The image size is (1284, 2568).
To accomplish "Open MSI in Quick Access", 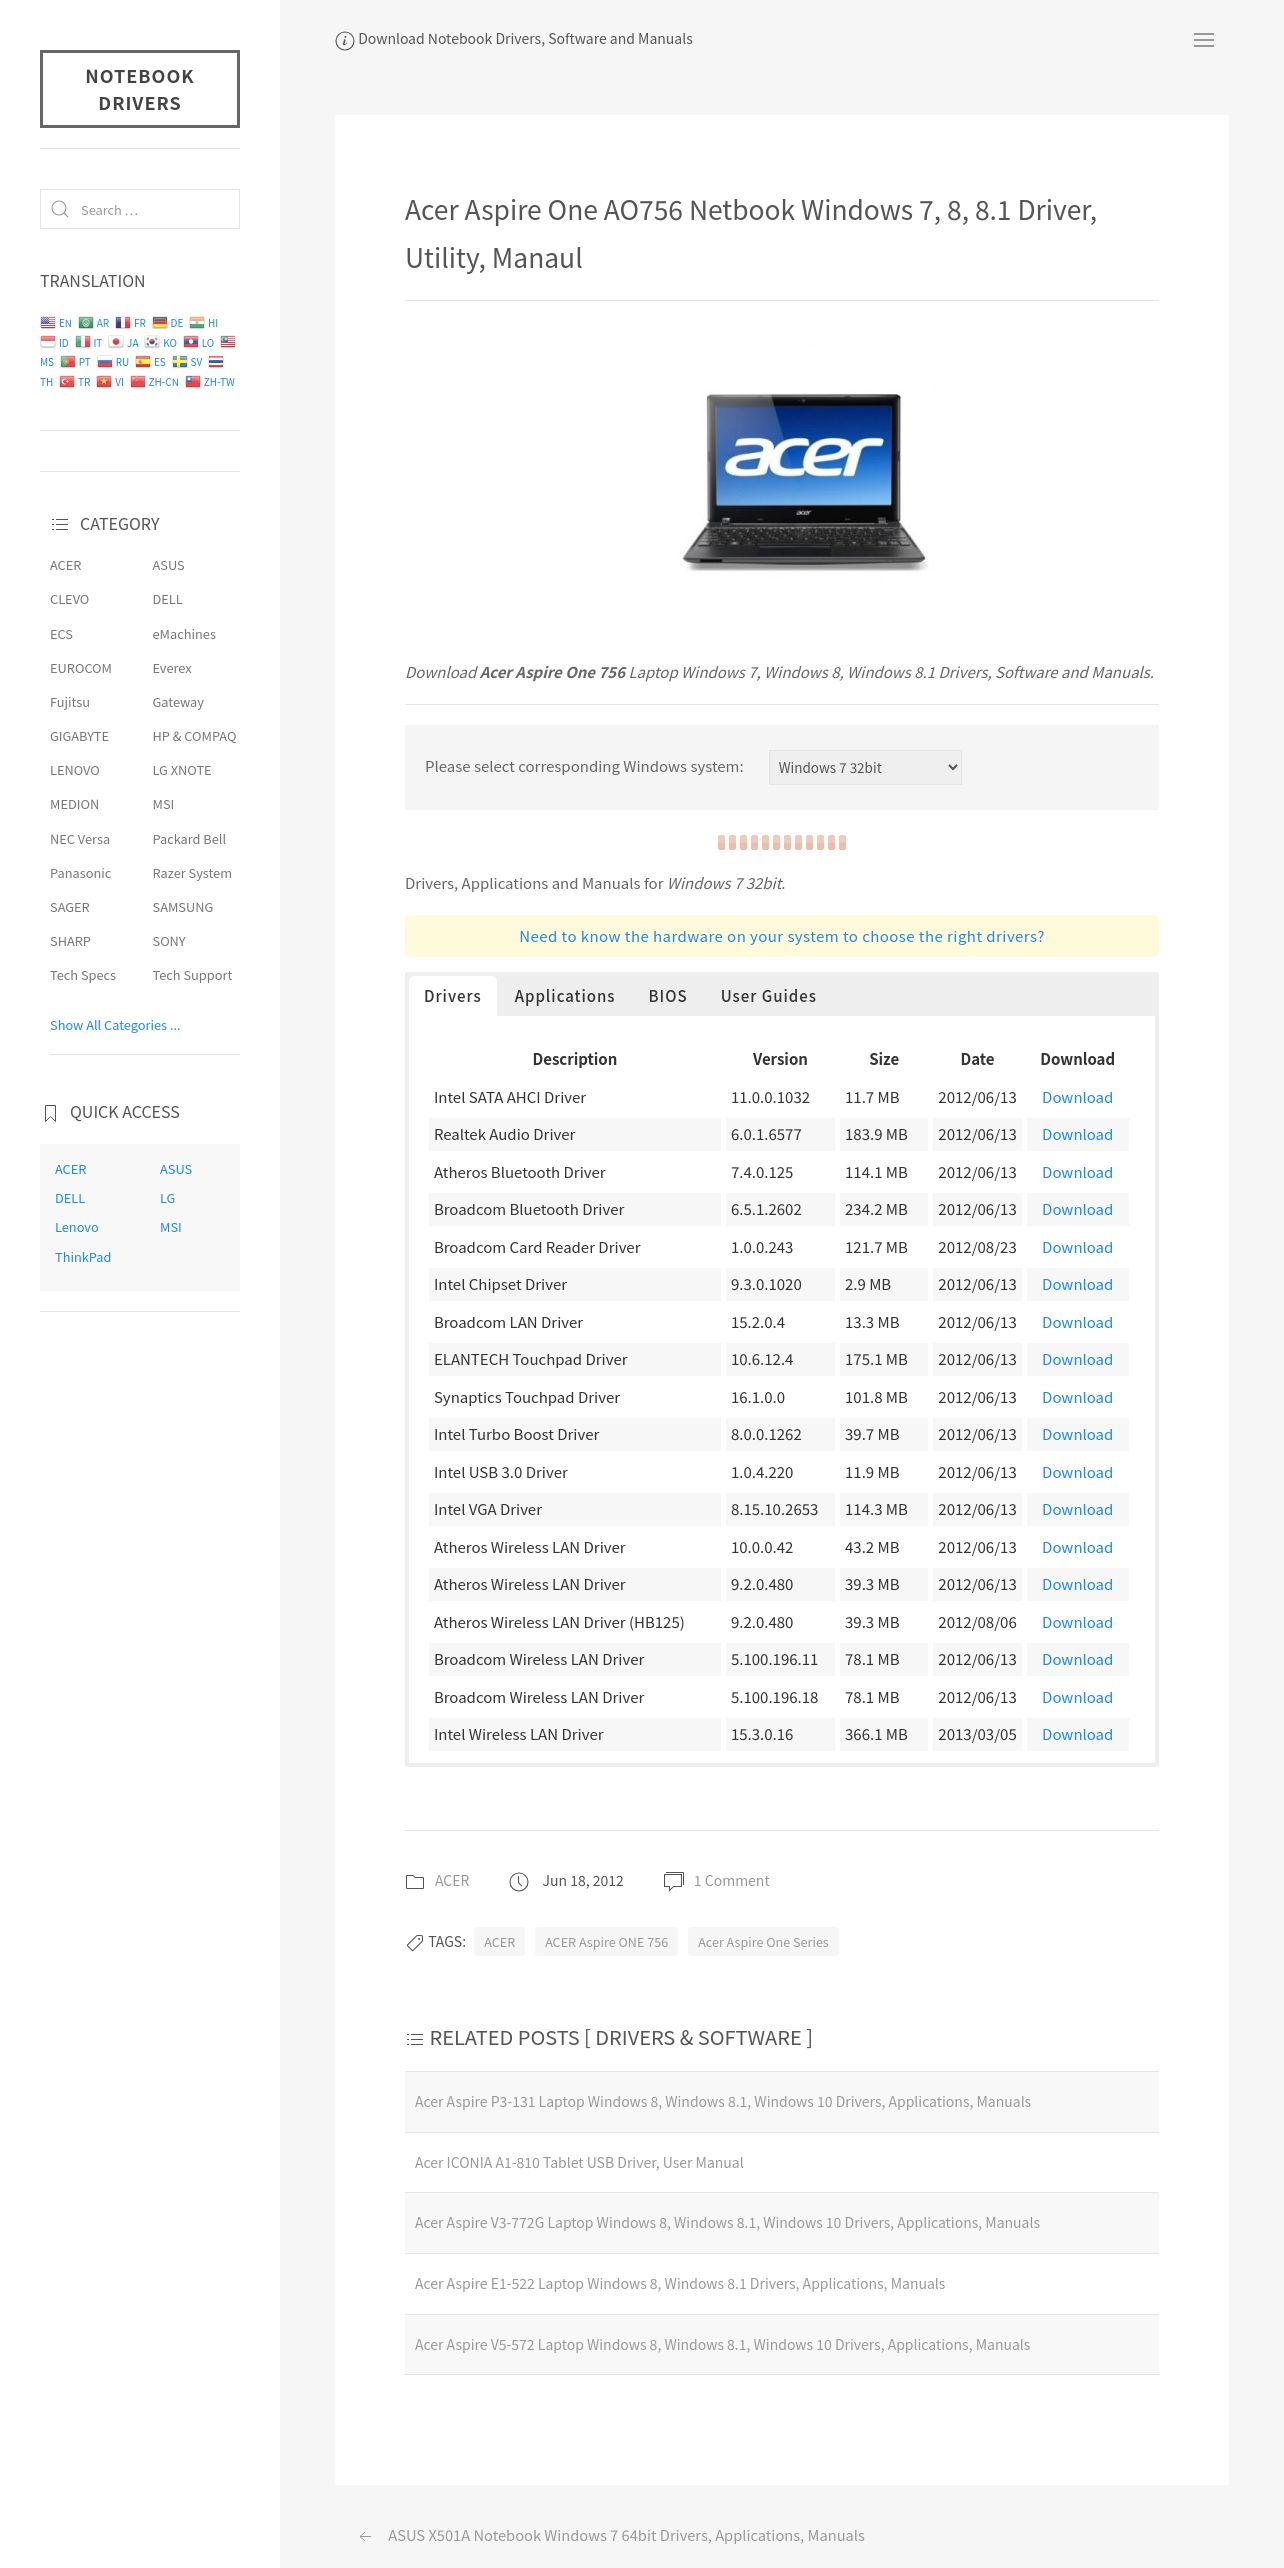I will (x=171, y=1227).
